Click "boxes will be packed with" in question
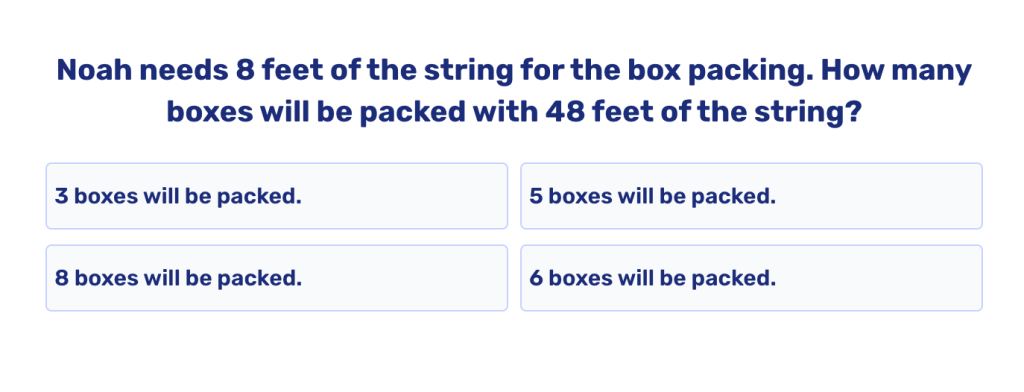The height and width of the screenshot is (392, 1024). (351, 112)
